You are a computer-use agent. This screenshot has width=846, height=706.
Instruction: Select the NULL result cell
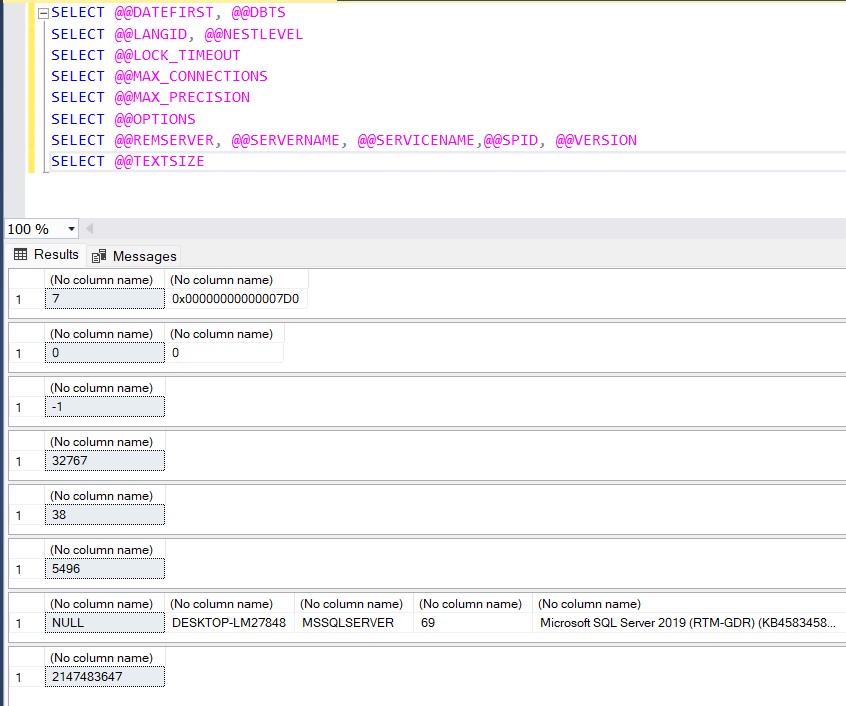click(105, 622)
